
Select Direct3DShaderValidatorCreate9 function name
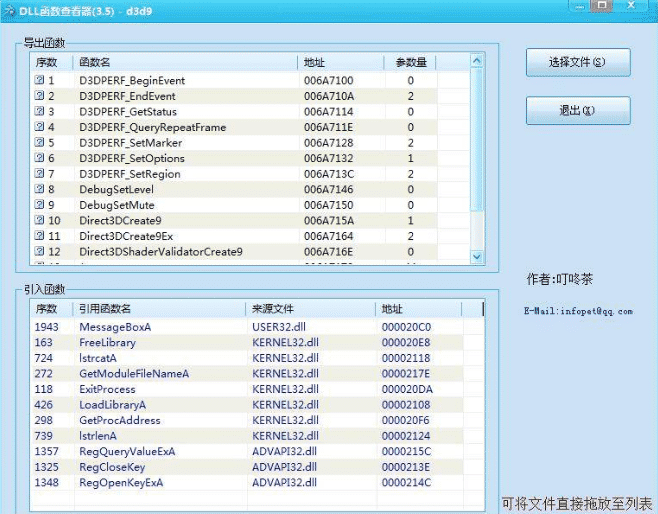click(161, 251)
